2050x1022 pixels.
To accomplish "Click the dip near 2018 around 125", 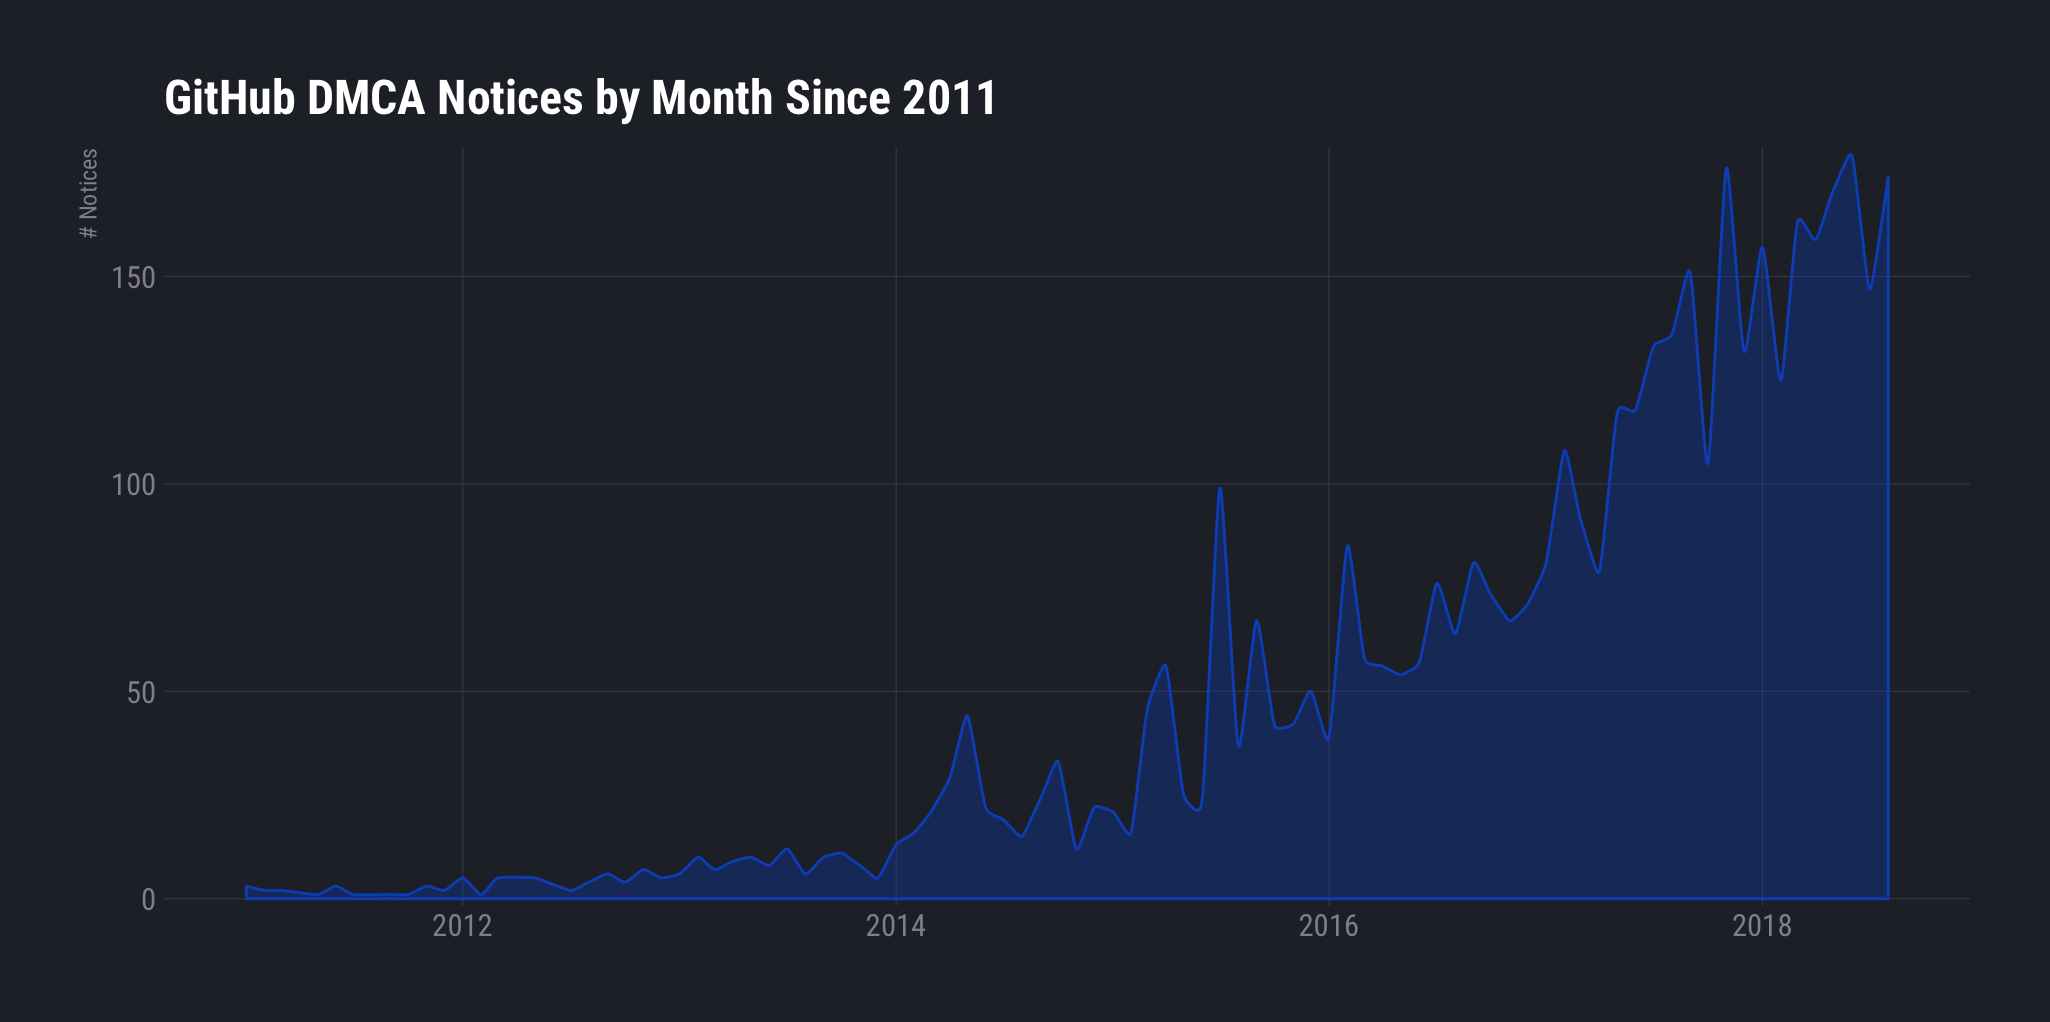I will pos(1781,380).
